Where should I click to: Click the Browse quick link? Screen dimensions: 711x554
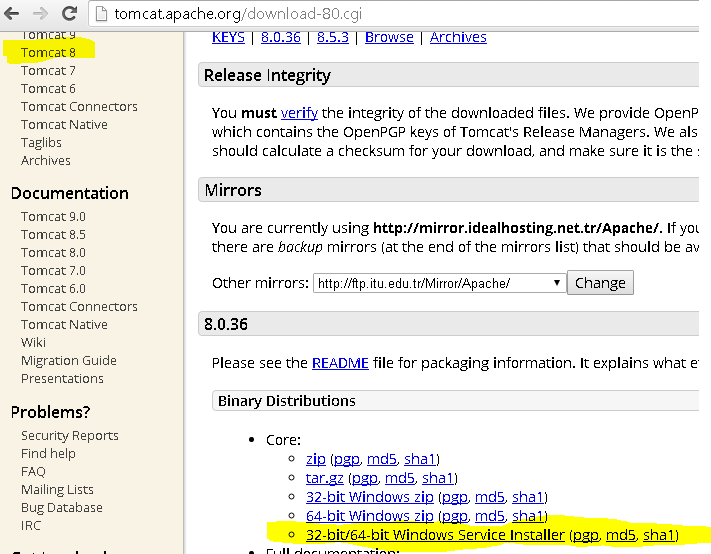[x=389, y=37]
